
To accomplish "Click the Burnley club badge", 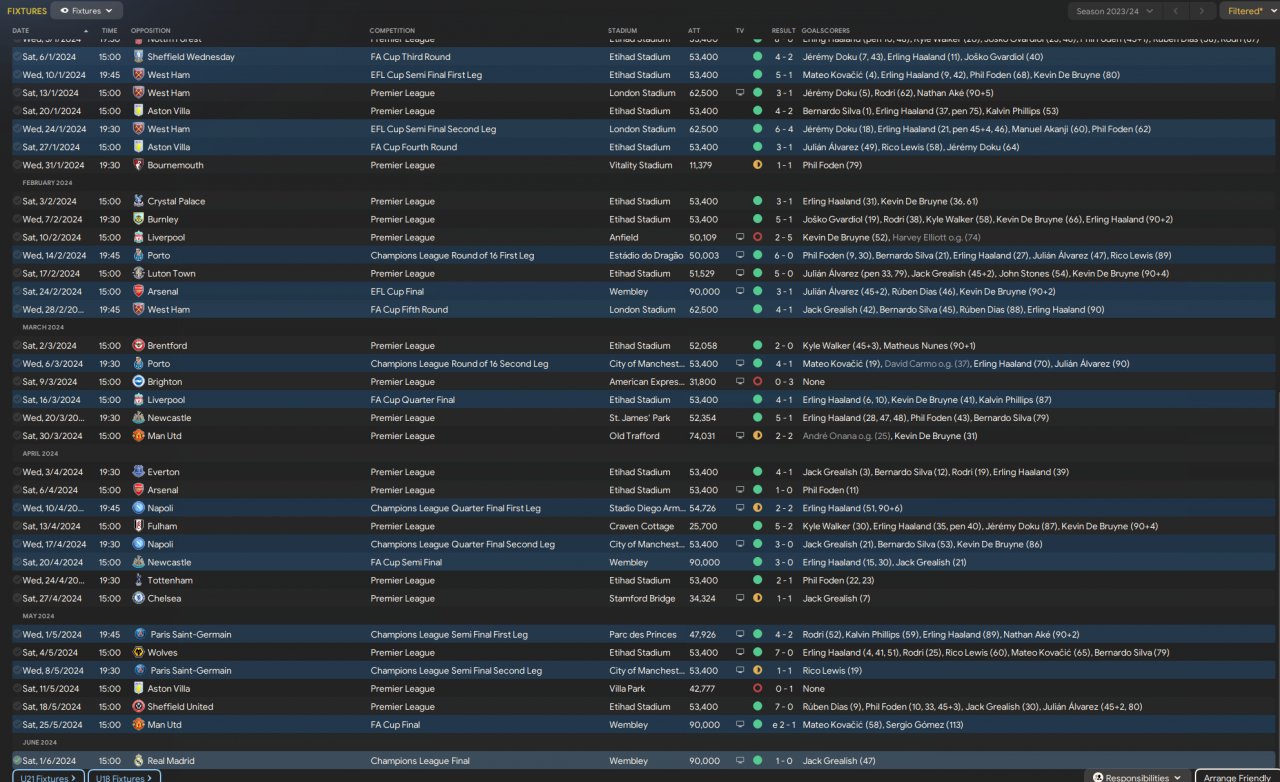I will [138, 219].
